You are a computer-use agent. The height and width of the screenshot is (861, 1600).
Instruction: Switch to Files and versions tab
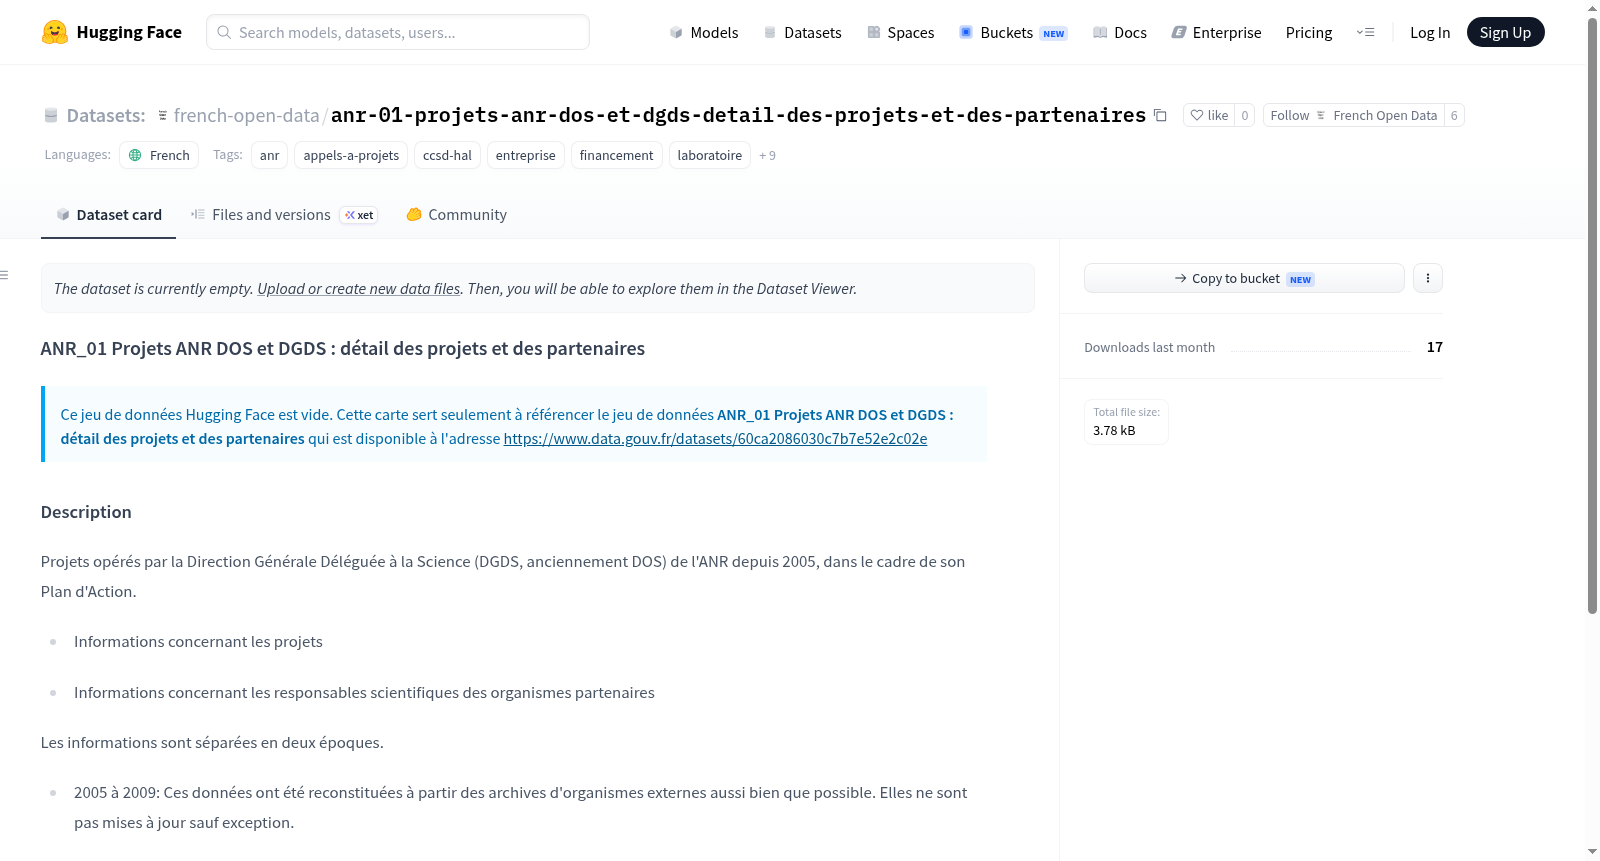click(x=284, y=214)
